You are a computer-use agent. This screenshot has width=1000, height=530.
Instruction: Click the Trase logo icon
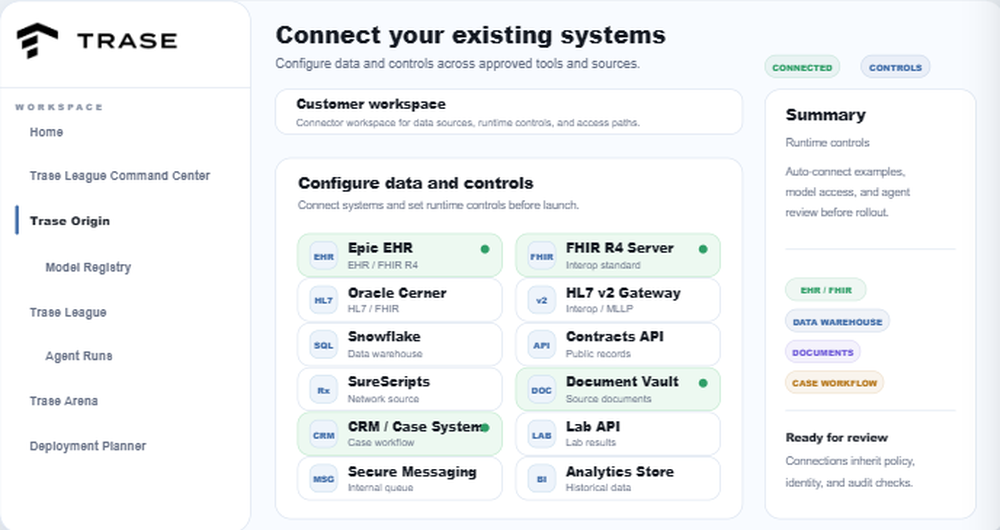37,40
